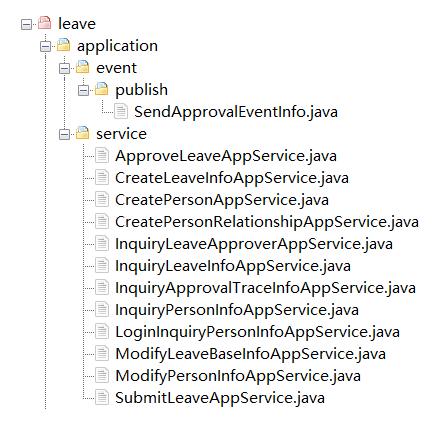This screenshot has height=421, width=444.
Task: Click the SendApprovalEventInfo.java file icon
Action: pos(121,111)
